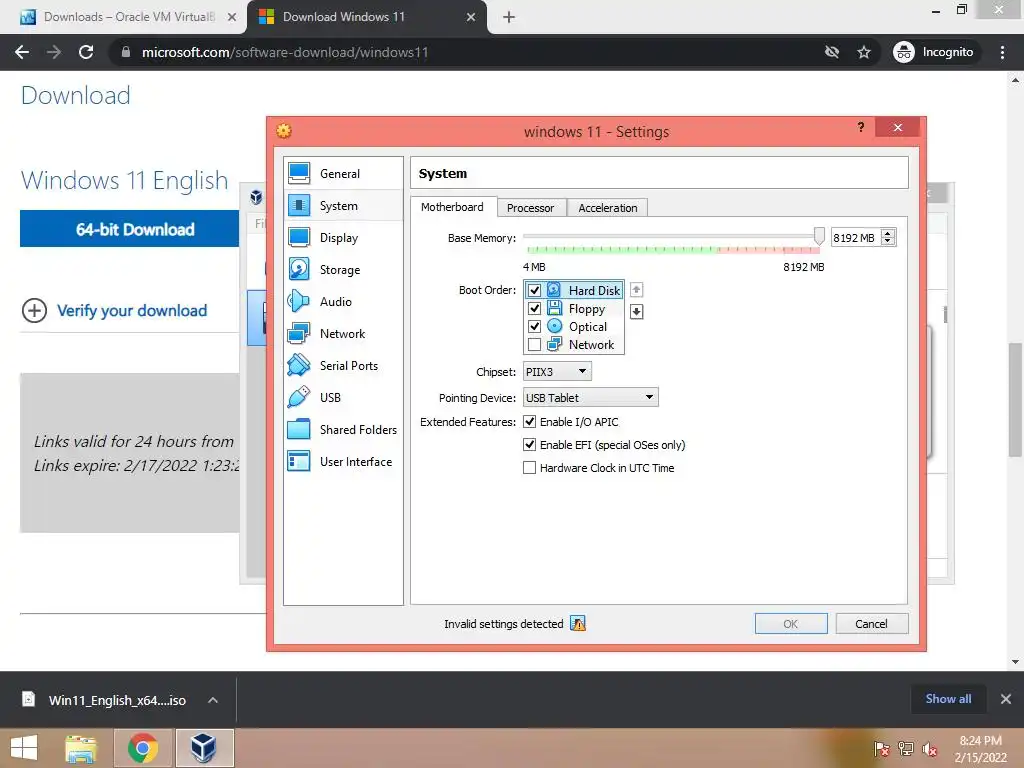The height and width of the screenshot is (768, 1024).
Task: Open Network settings icon in sidebar
Action: pos(299,333)
